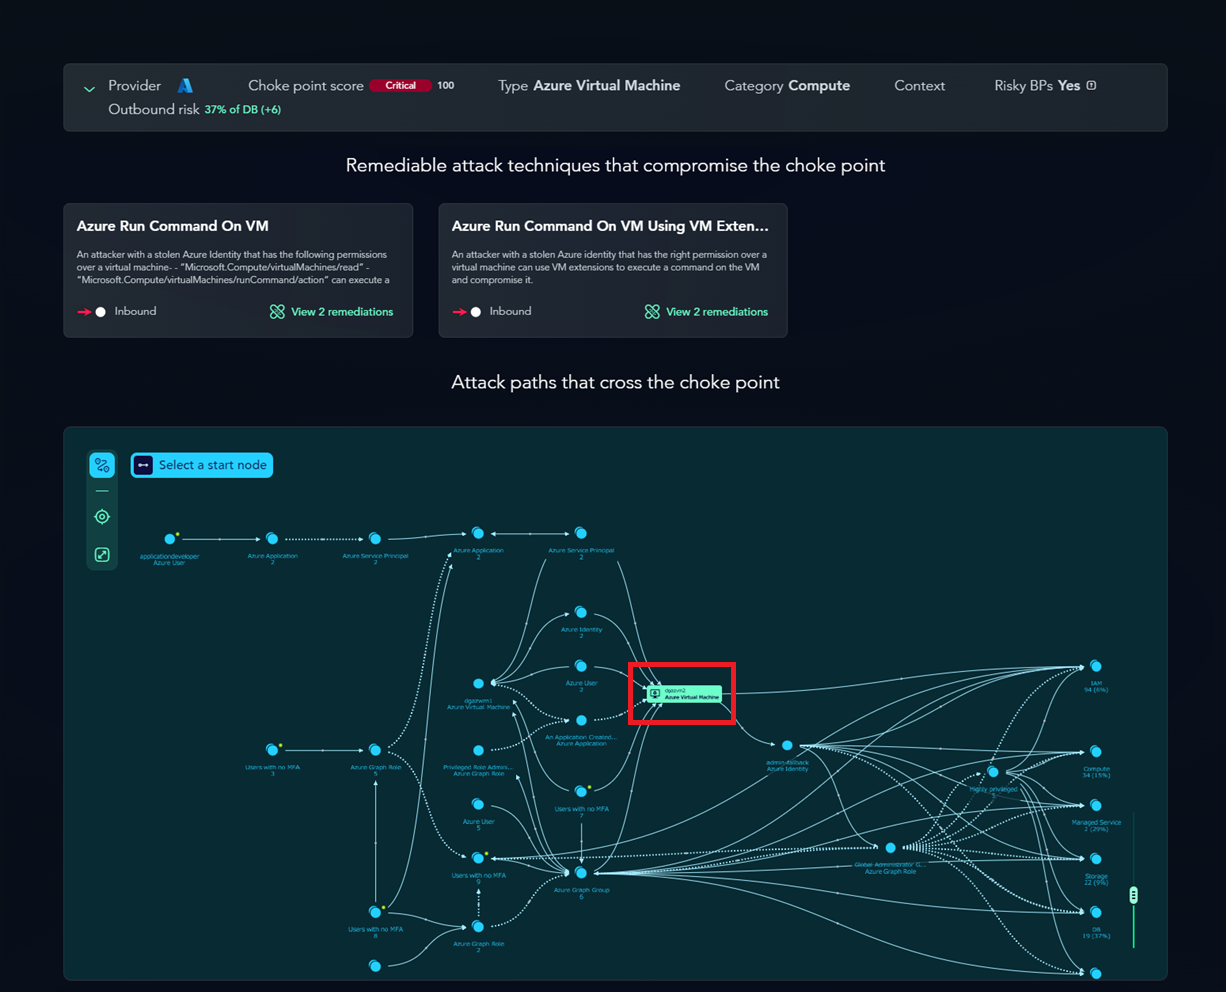
Task: Select the top Azure Application node with the two-way arrow
Action: point(478,533)
